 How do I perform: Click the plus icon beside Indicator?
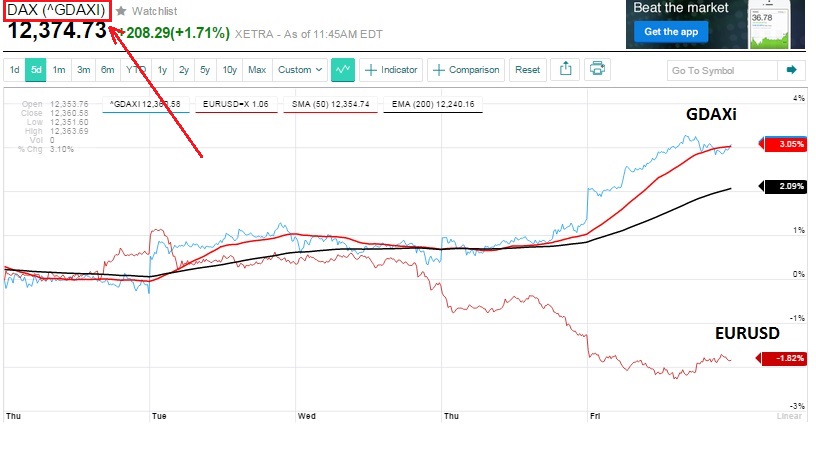pyautogui.click(x=371, y=70)
